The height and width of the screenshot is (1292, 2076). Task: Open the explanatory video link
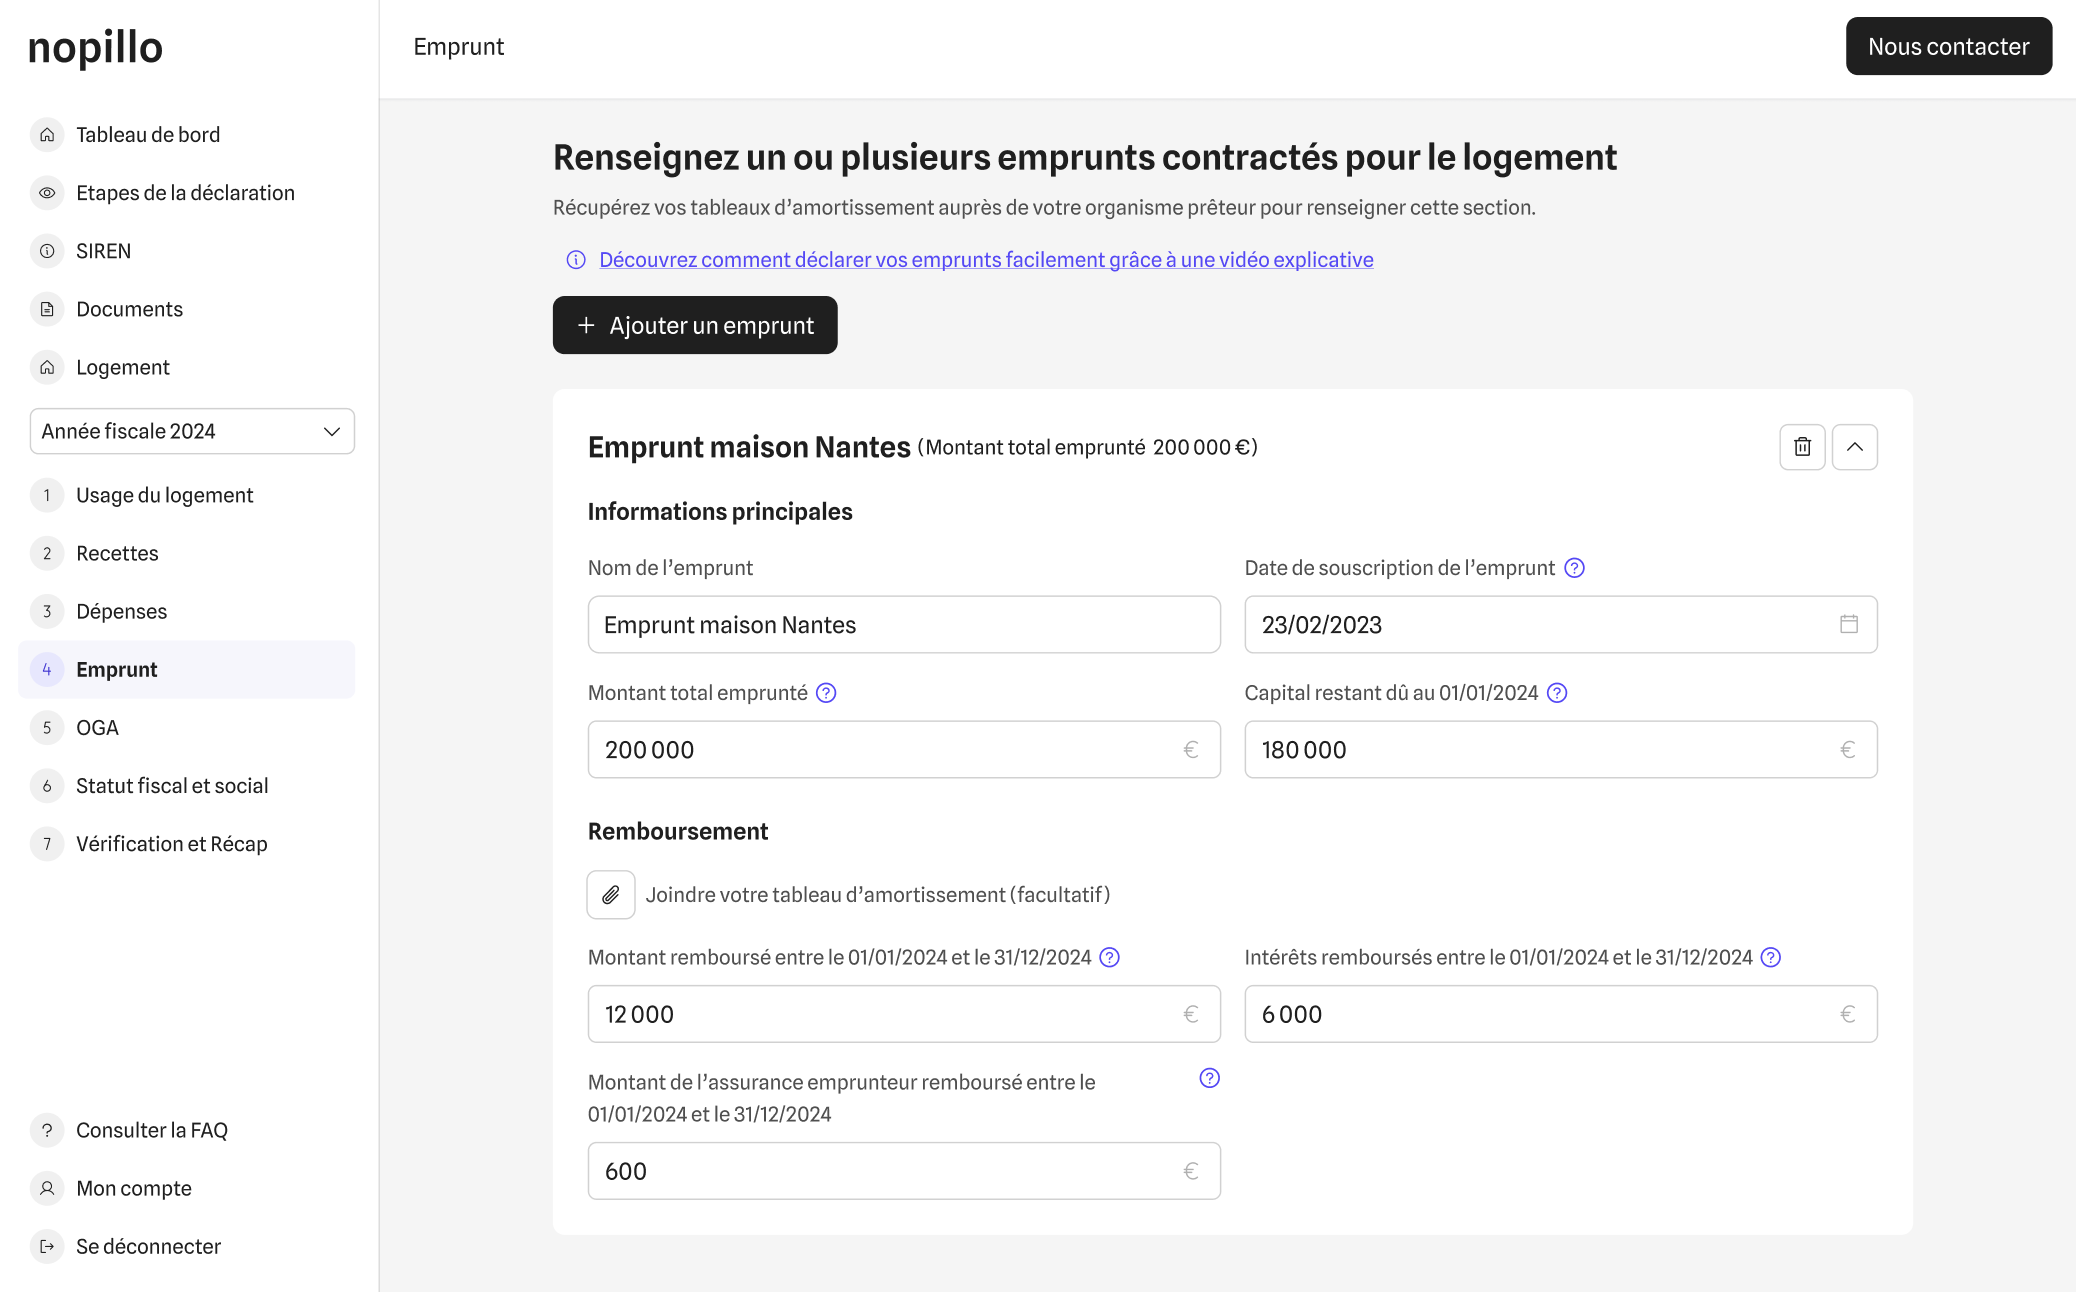(985, 260)
